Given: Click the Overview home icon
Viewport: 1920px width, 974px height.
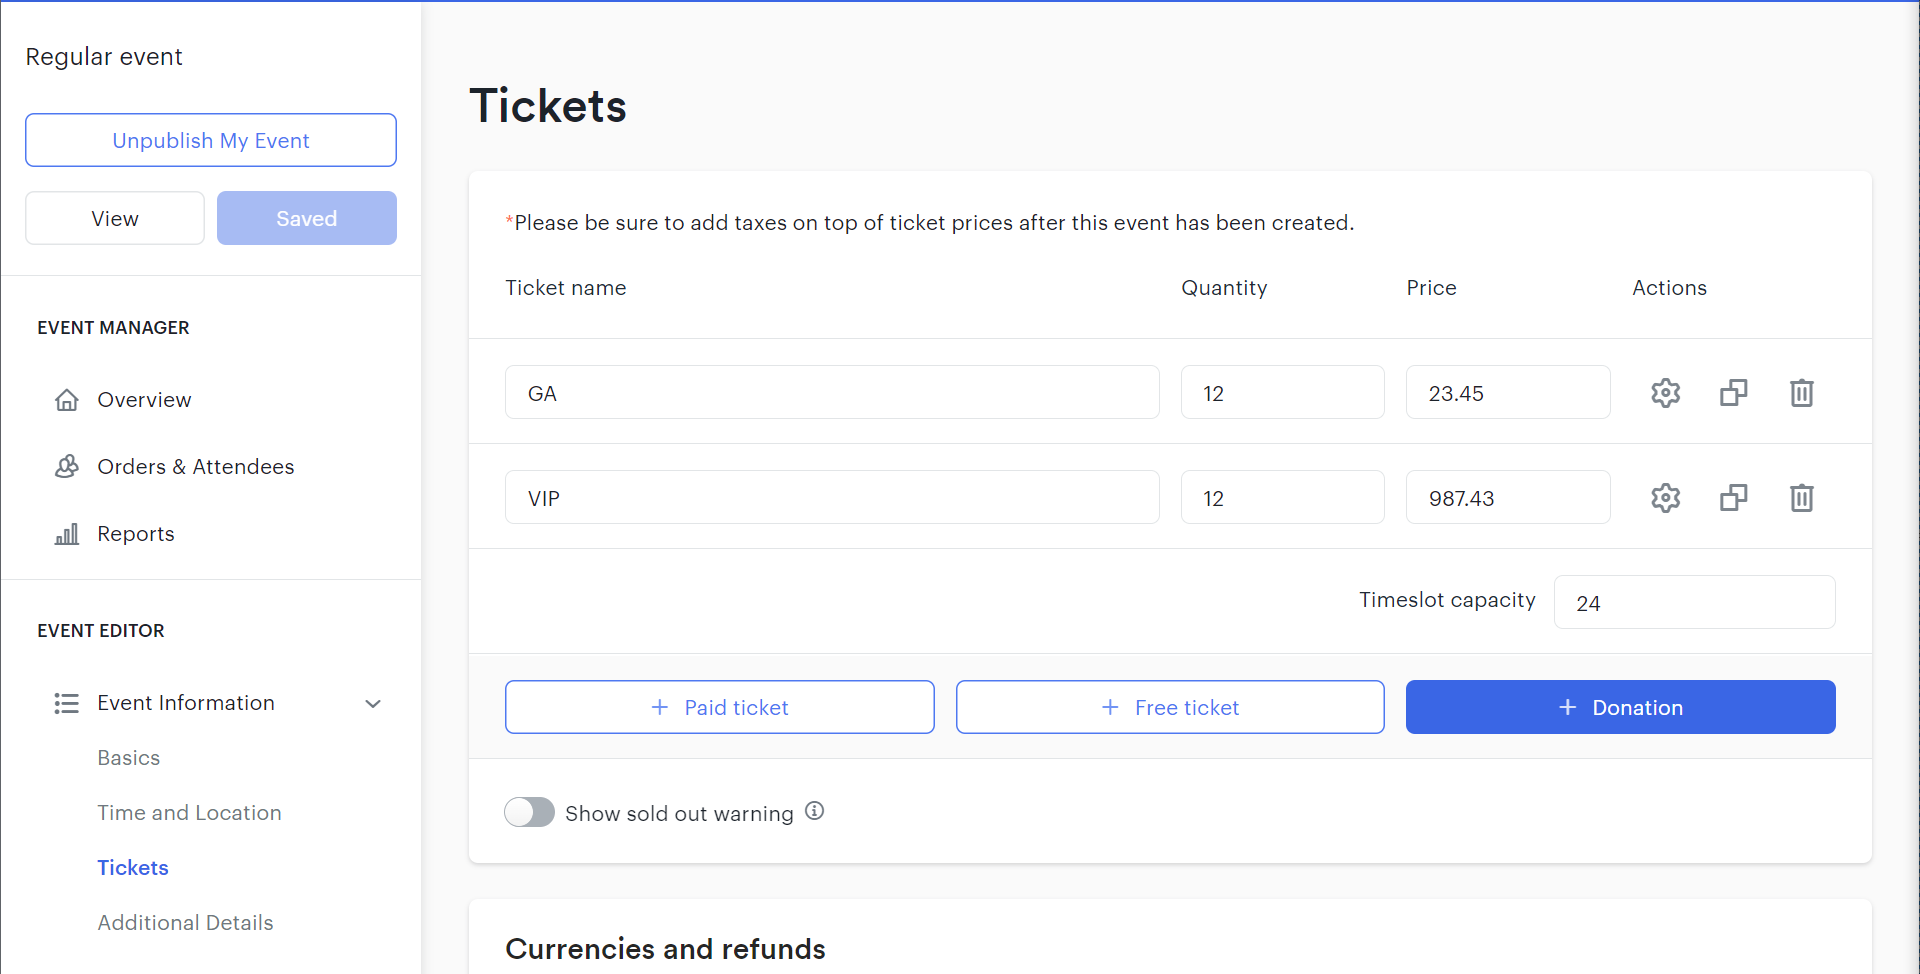Looking at the screenshot, I should click(67, 400).
